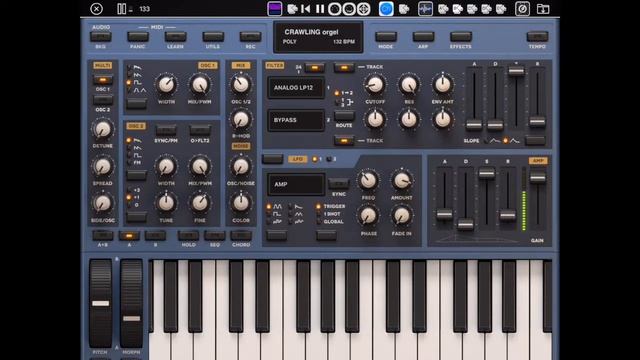Select OSC 1 triangle waveform LED

tap(130, 90)
